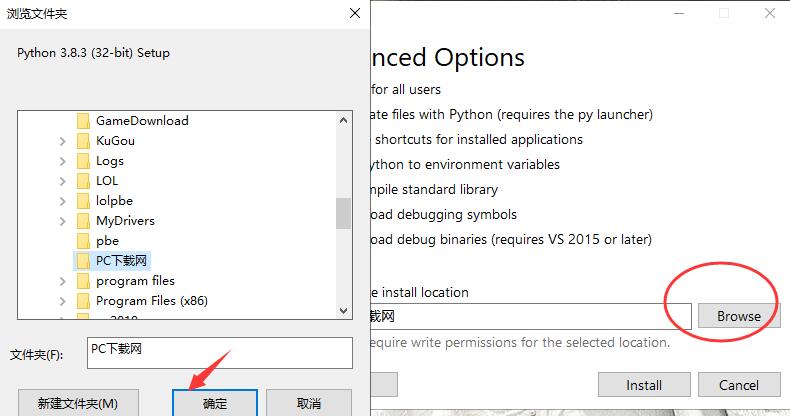This screenshot has width=790, height=416.
Task: Create a folder with 新建文件夹(M)
Action: click(77, 403)
